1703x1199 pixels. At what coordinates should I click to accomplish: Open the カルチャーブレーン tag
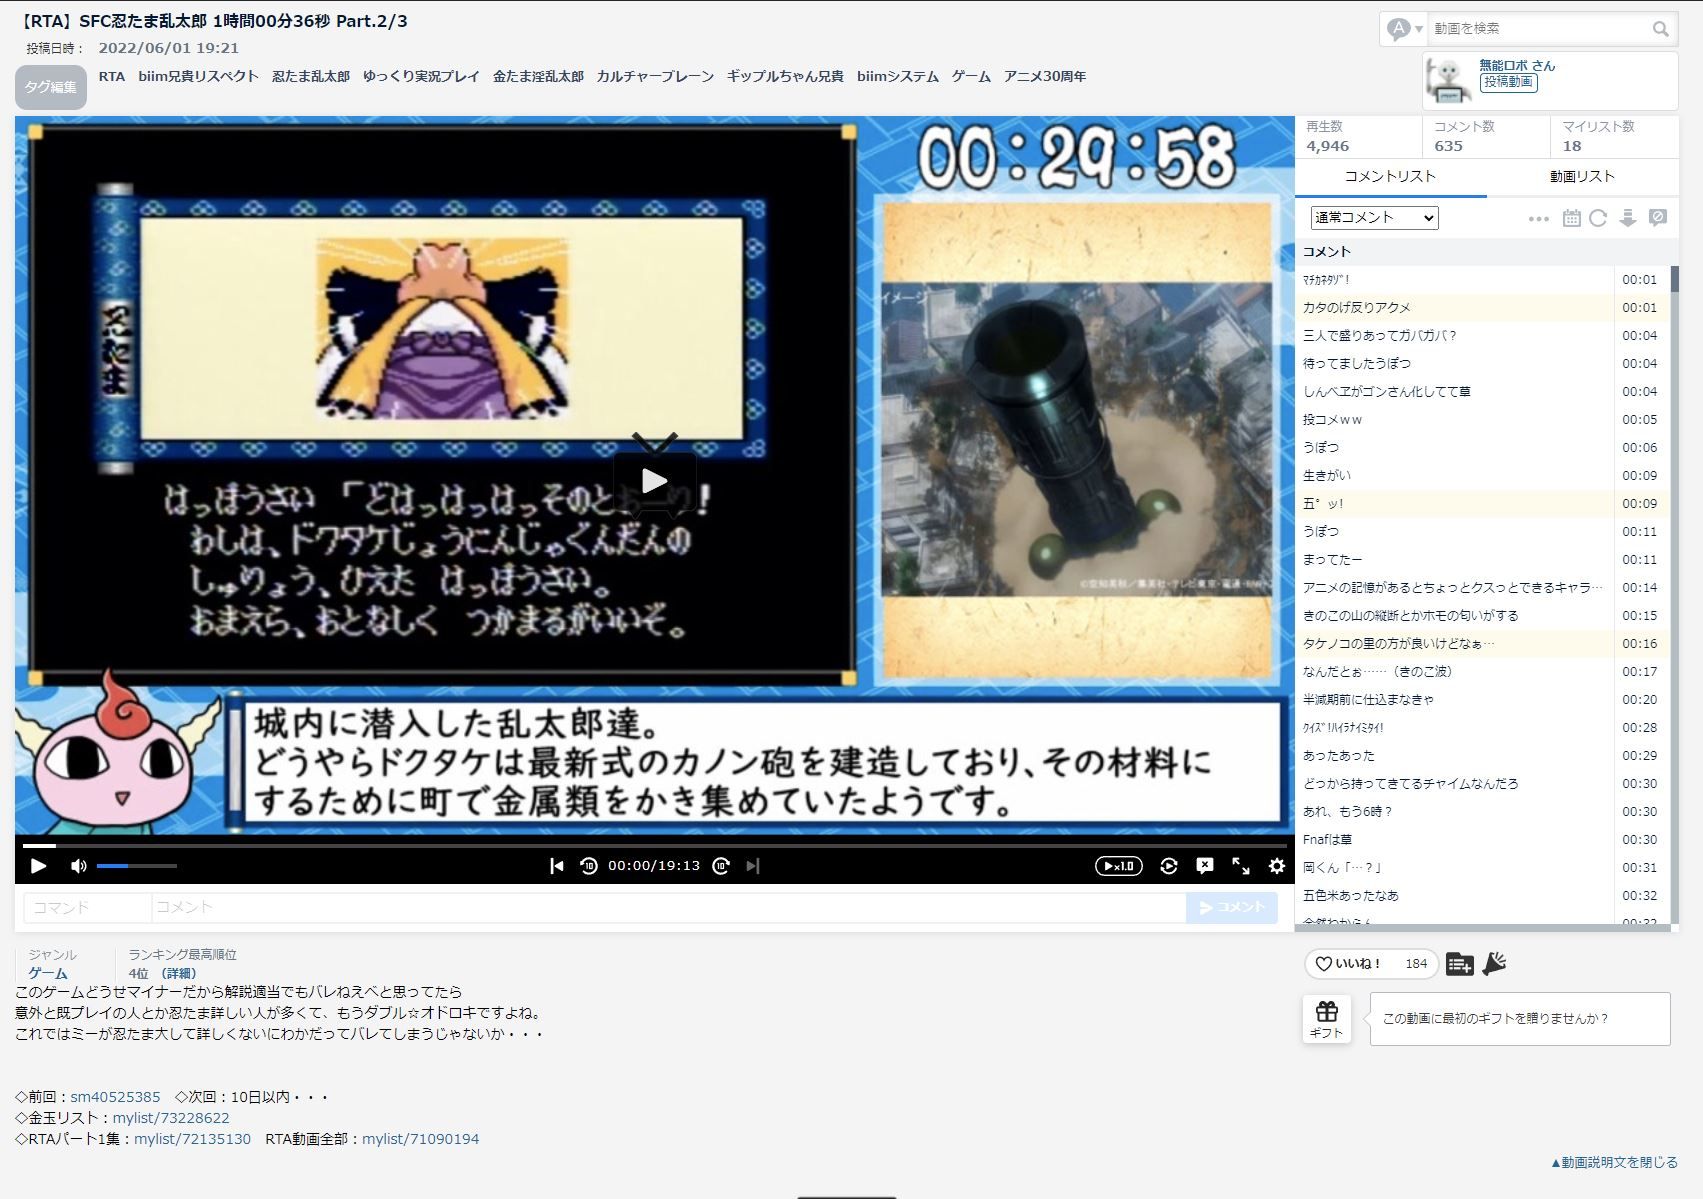click(x=655, y=77)
